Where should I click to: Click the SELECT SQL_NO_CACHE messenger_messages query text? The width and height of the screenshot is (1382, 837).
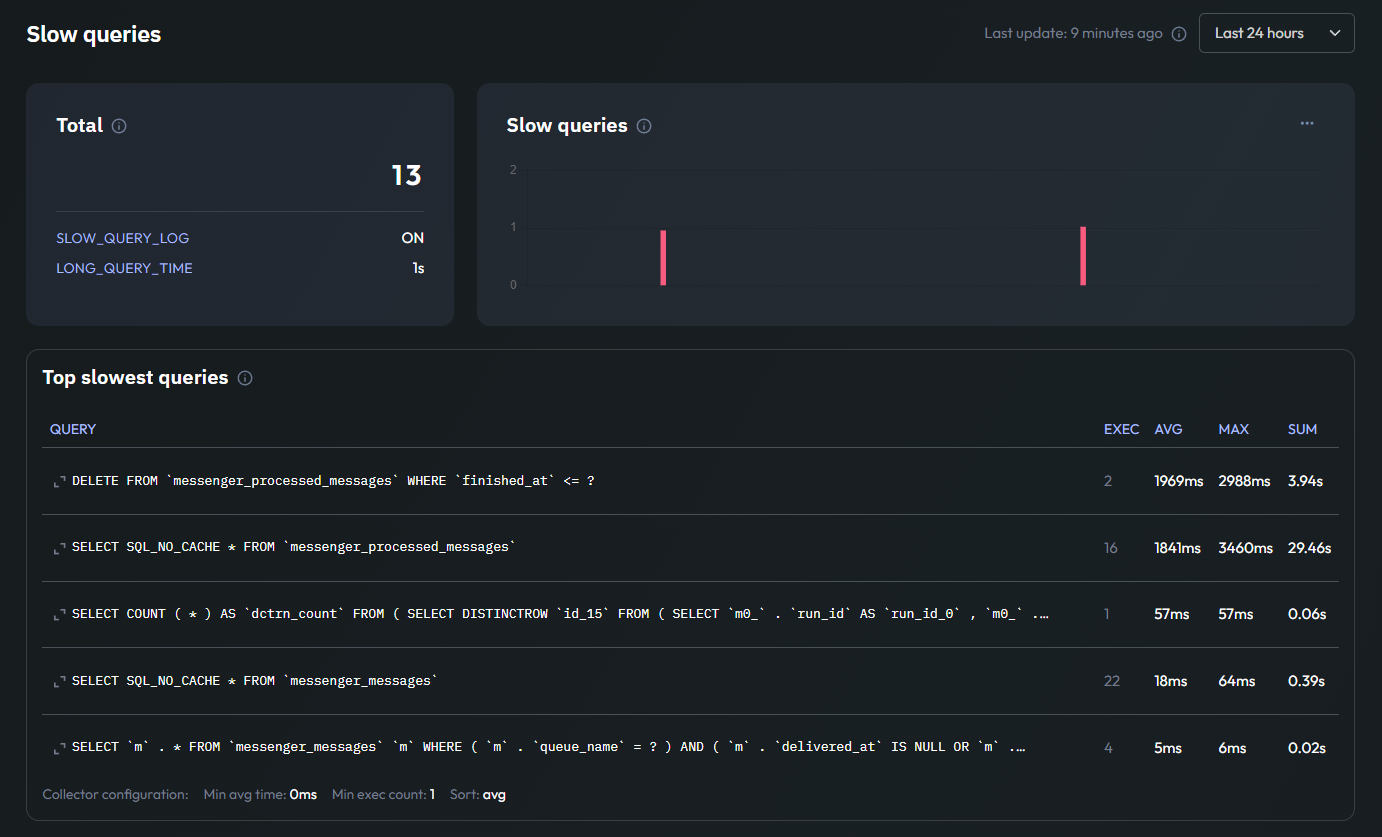coord(255,681)
